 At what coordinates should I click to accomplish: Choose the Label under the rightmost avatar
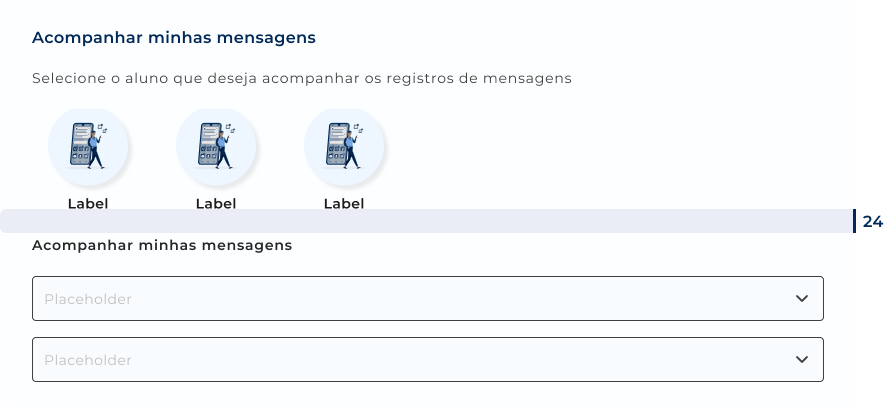click(344, 203)
